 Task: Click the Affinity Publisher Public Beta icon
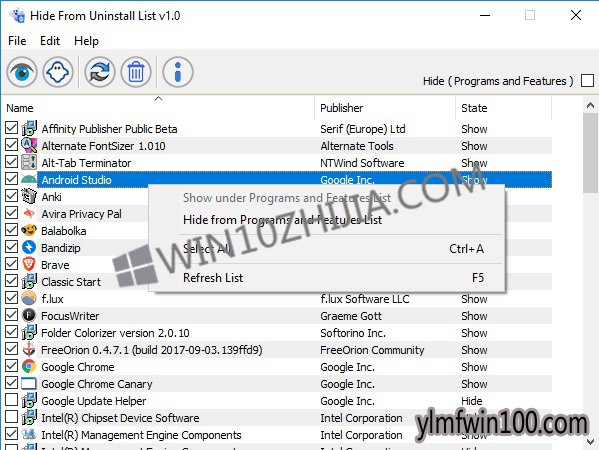(29, 128)
